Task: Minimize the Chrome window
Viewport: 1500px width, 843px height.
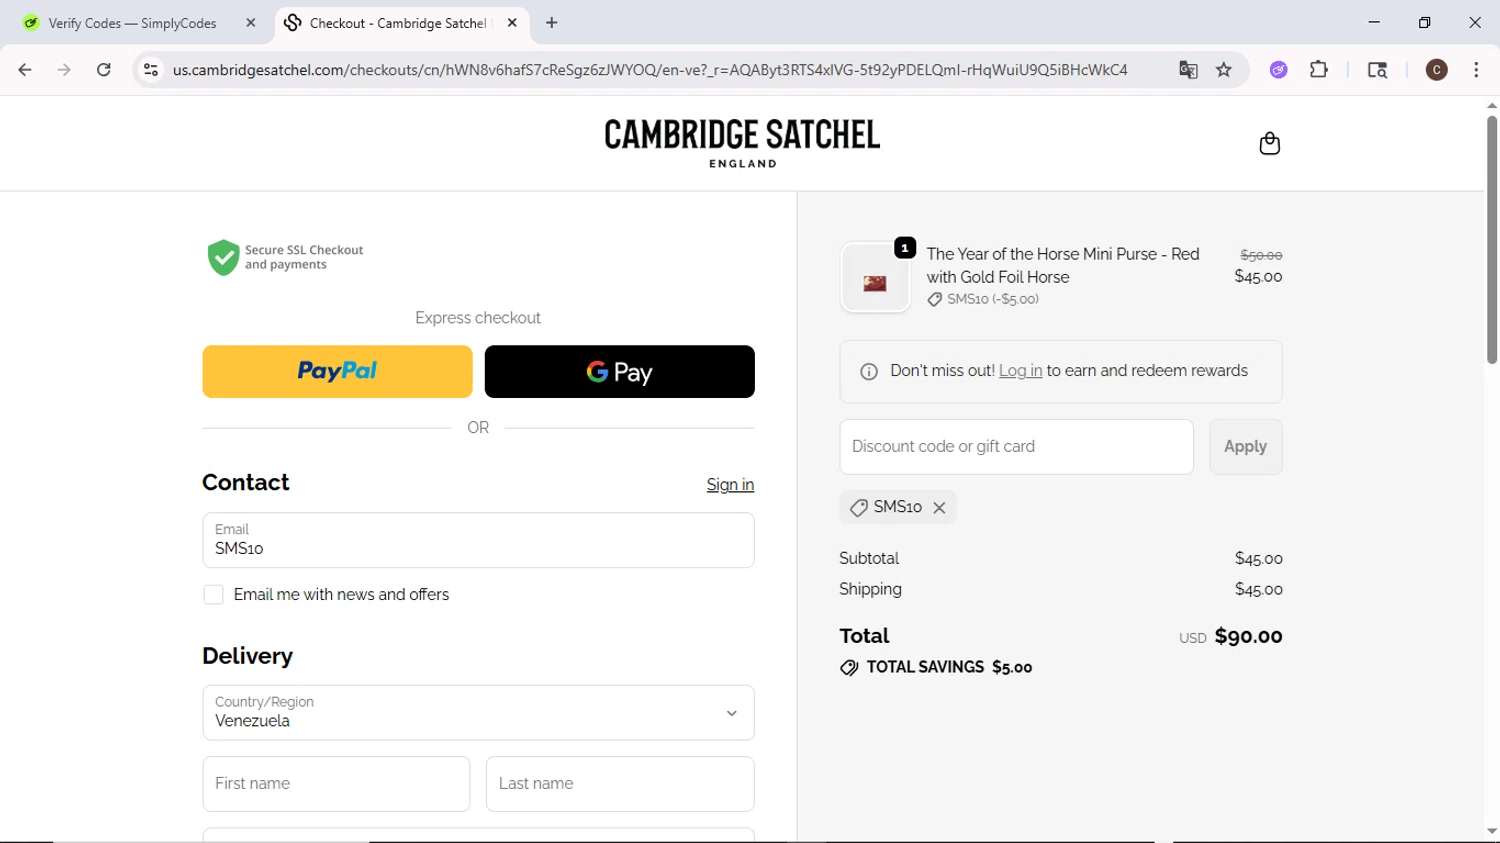Action: 1374,22
